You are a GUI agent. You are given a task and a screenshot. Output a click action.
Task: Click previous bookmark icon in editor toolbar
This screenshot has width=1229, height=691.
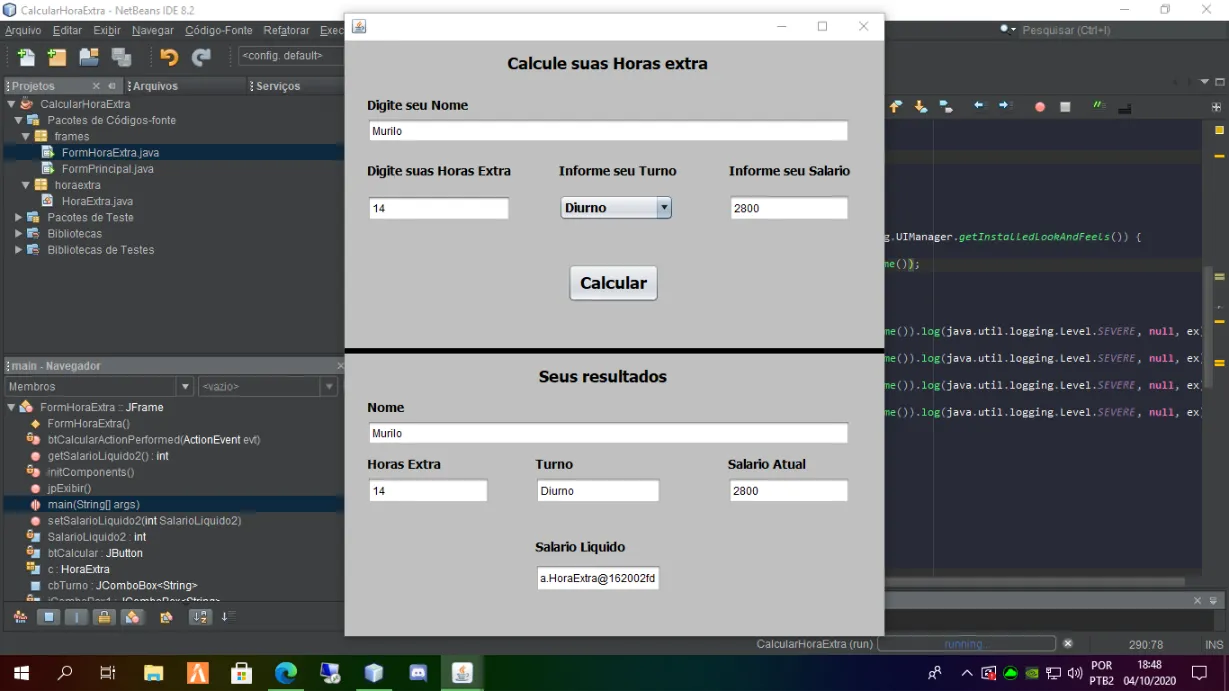click(x=896, y=106)
